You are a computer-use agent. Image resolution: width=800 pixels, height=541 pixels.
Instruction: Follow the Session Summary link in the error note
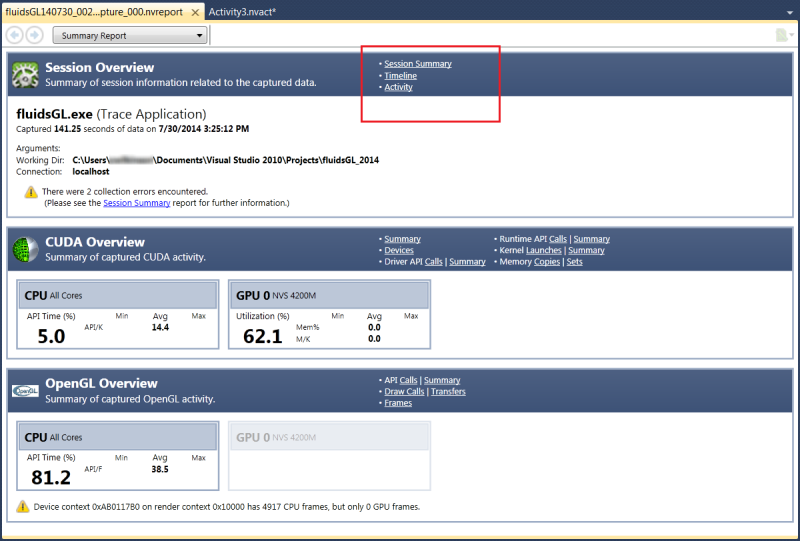[137, 203]
